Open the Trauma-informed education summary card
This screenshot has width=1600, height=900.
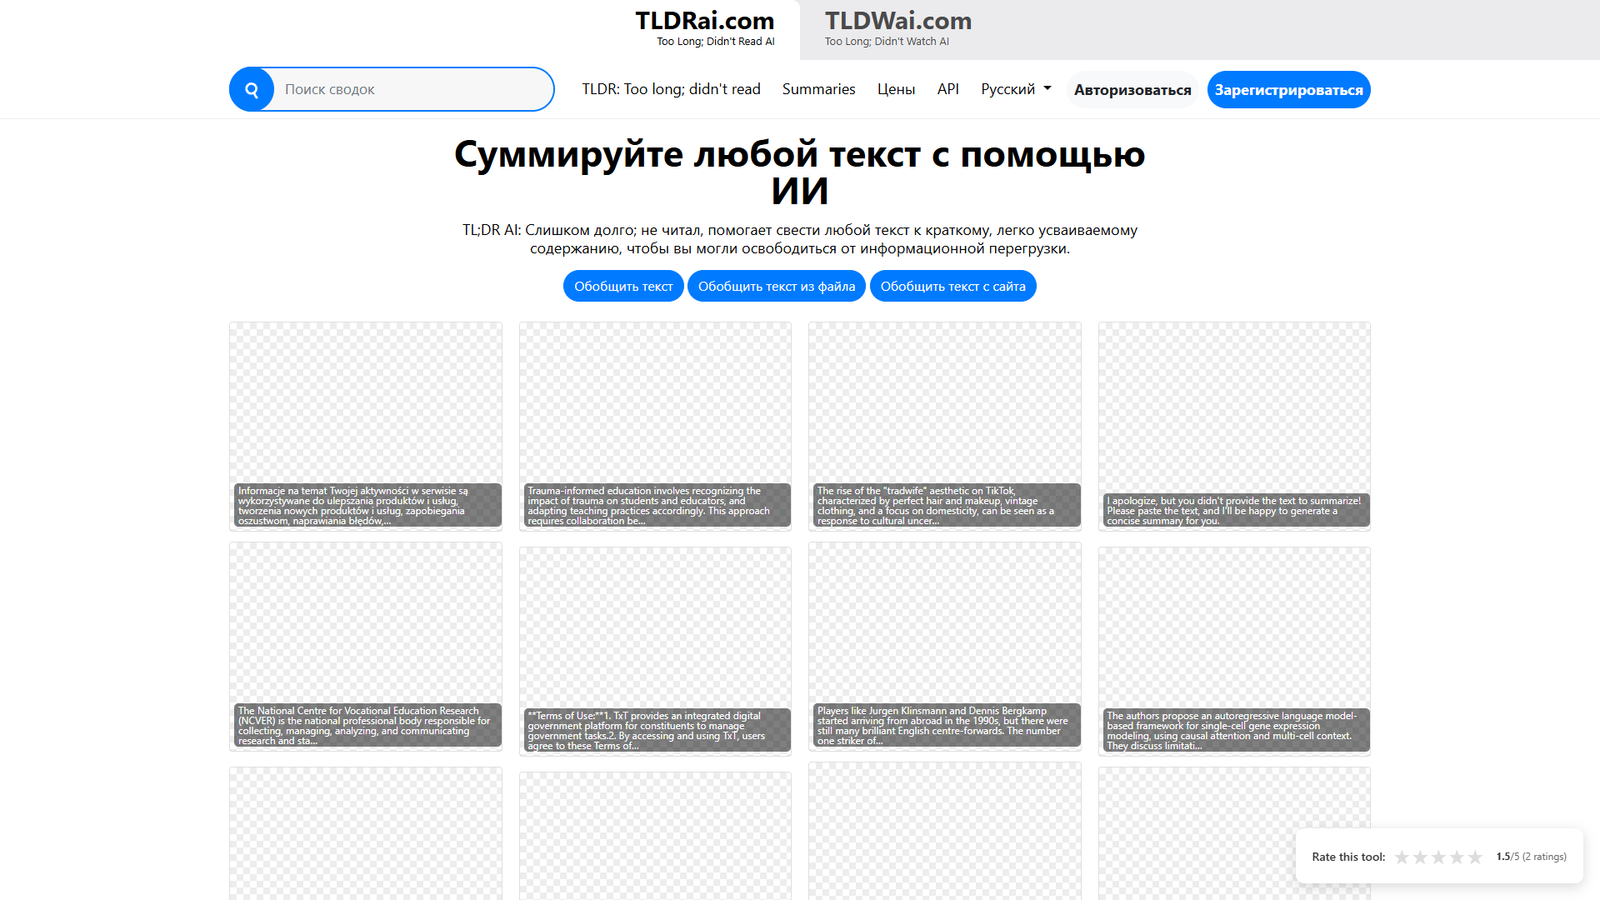[655, 426]
